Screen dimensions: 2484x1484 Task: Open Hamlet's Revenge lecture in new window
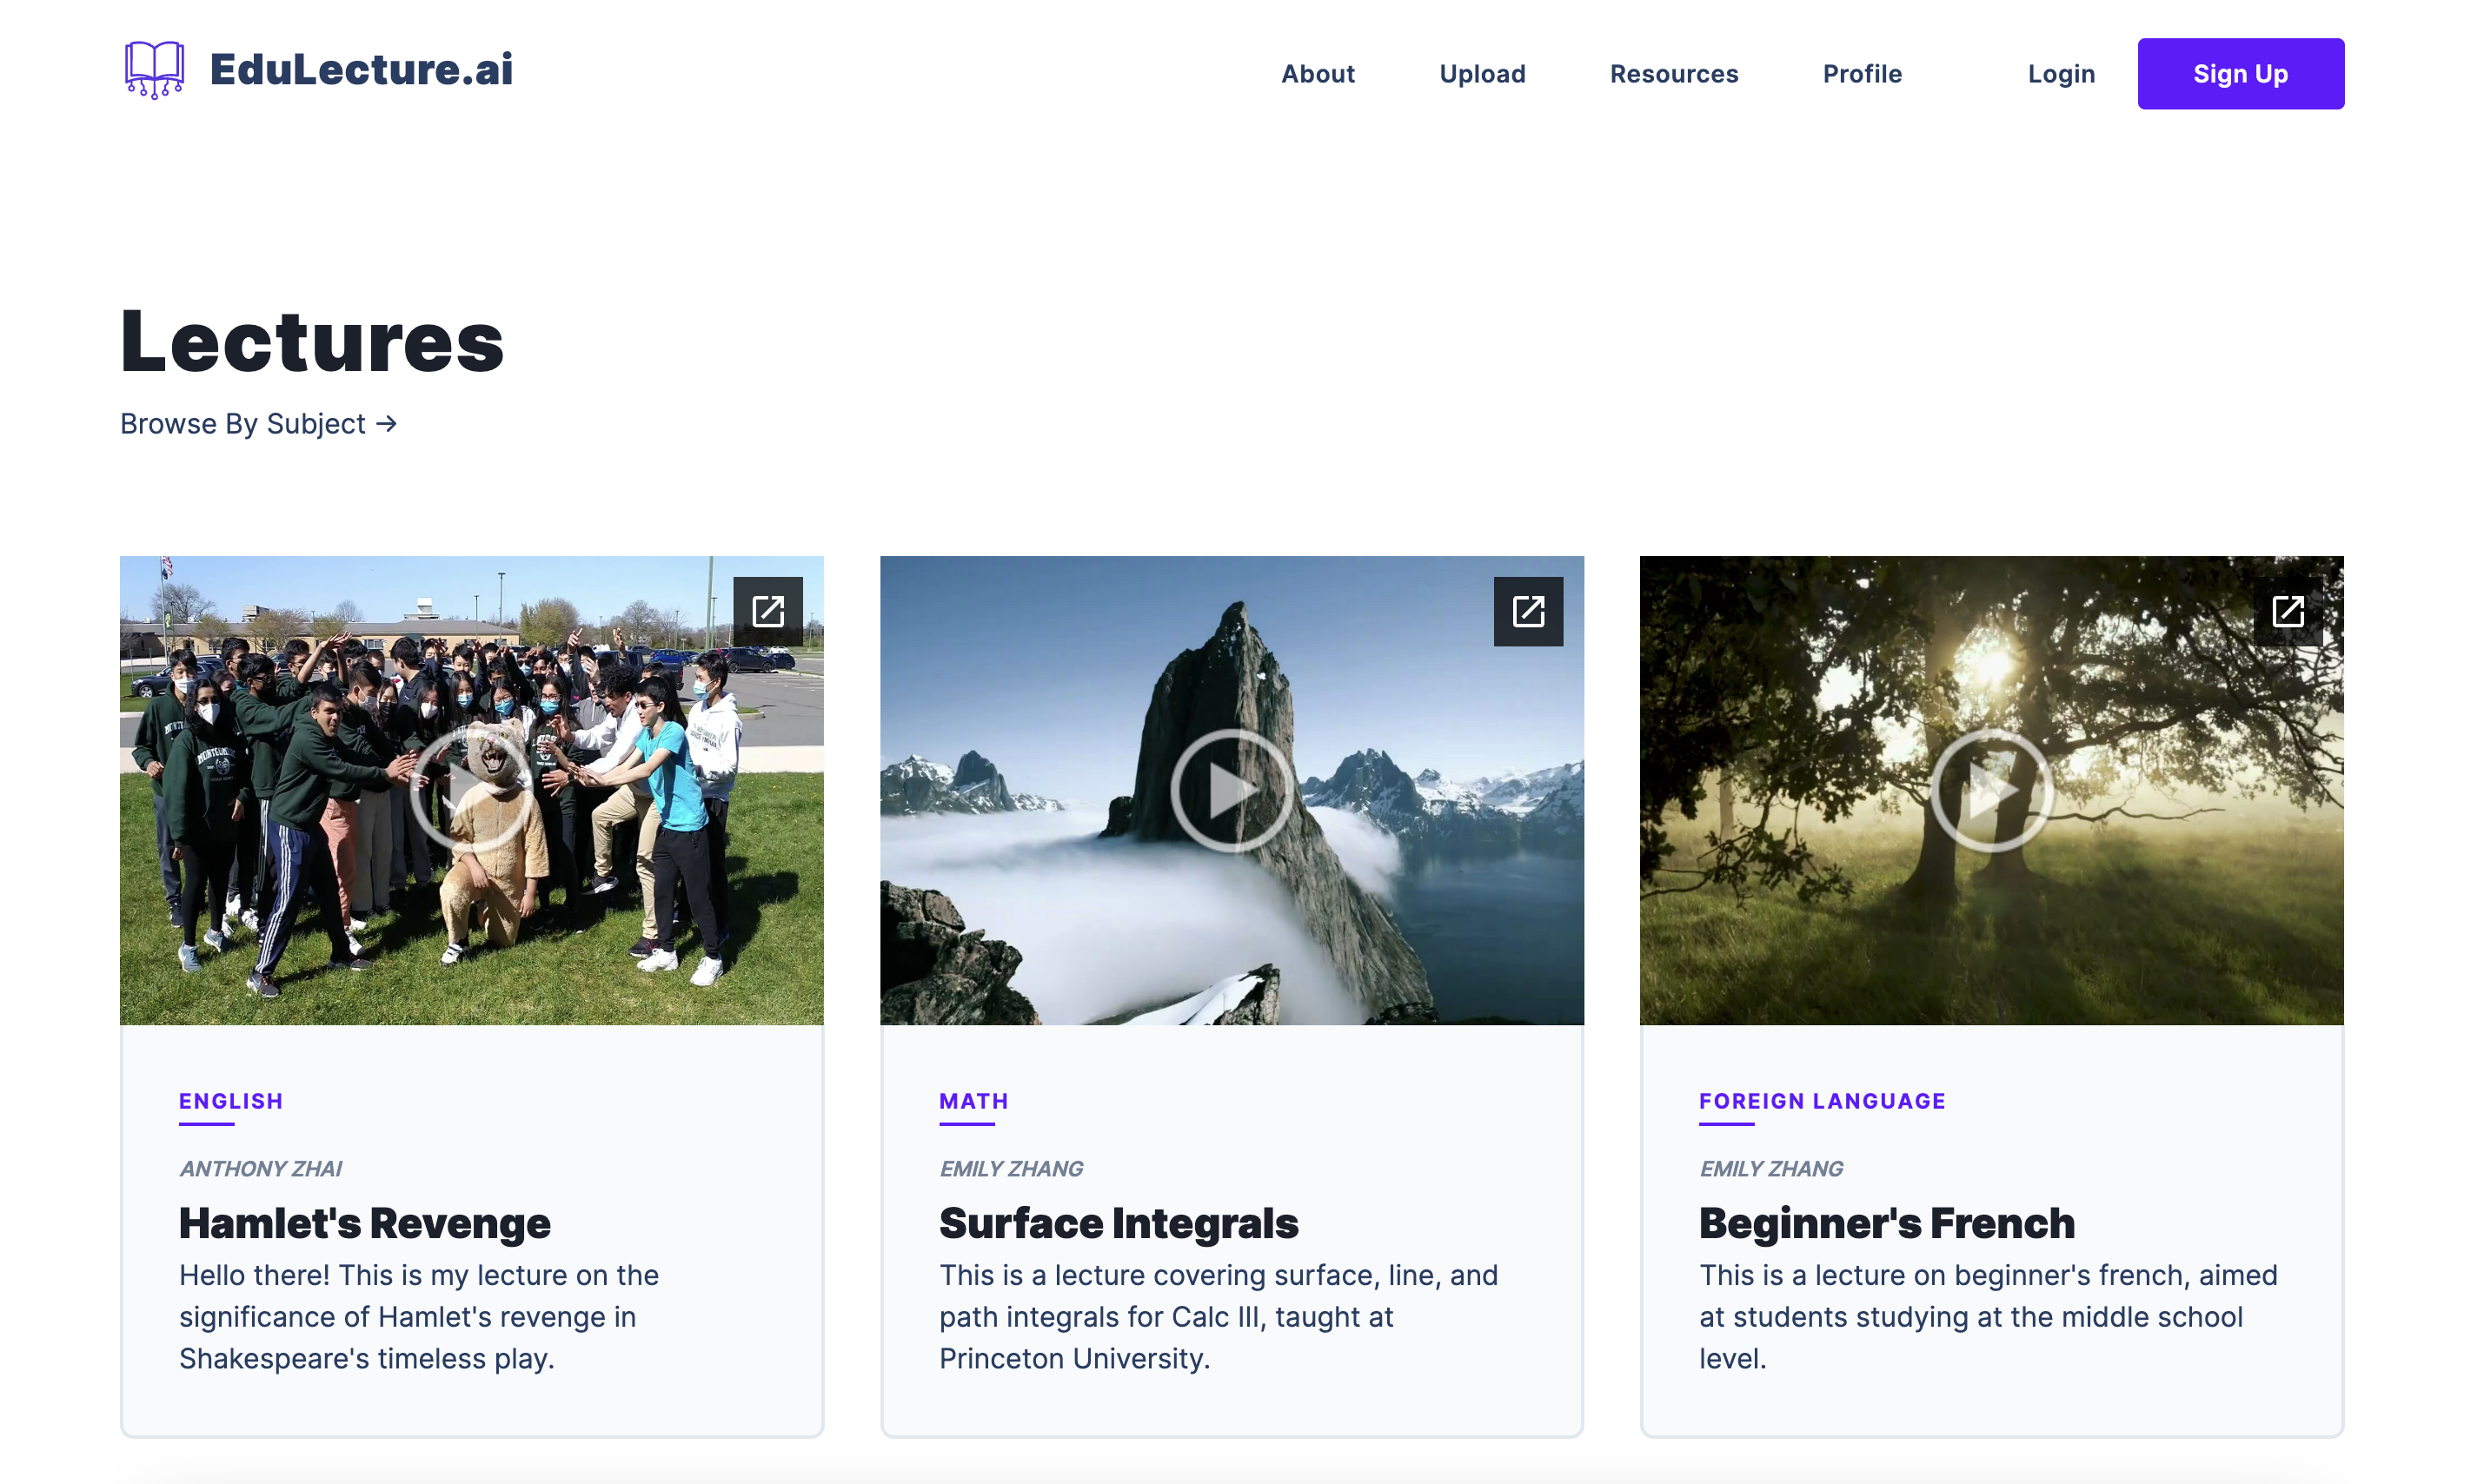point(767,611)
